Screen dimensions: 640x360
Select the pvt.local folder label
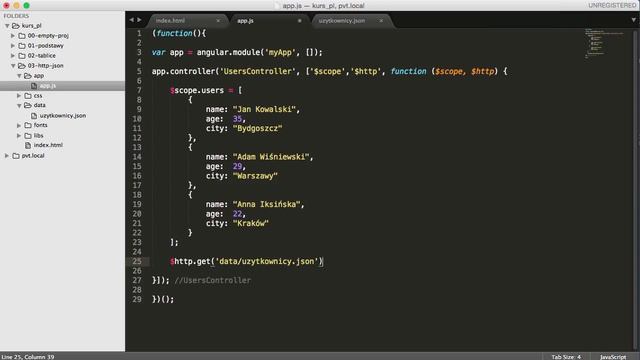point(33,156)
